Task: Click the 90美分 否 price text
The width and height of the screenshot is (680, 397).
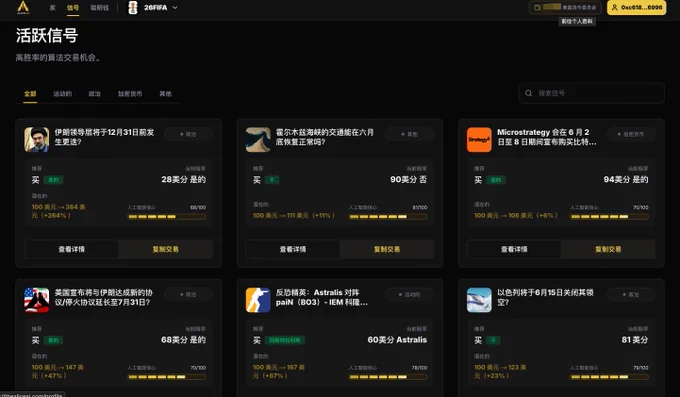Action: pyautogui.click(x=409, y=180)
